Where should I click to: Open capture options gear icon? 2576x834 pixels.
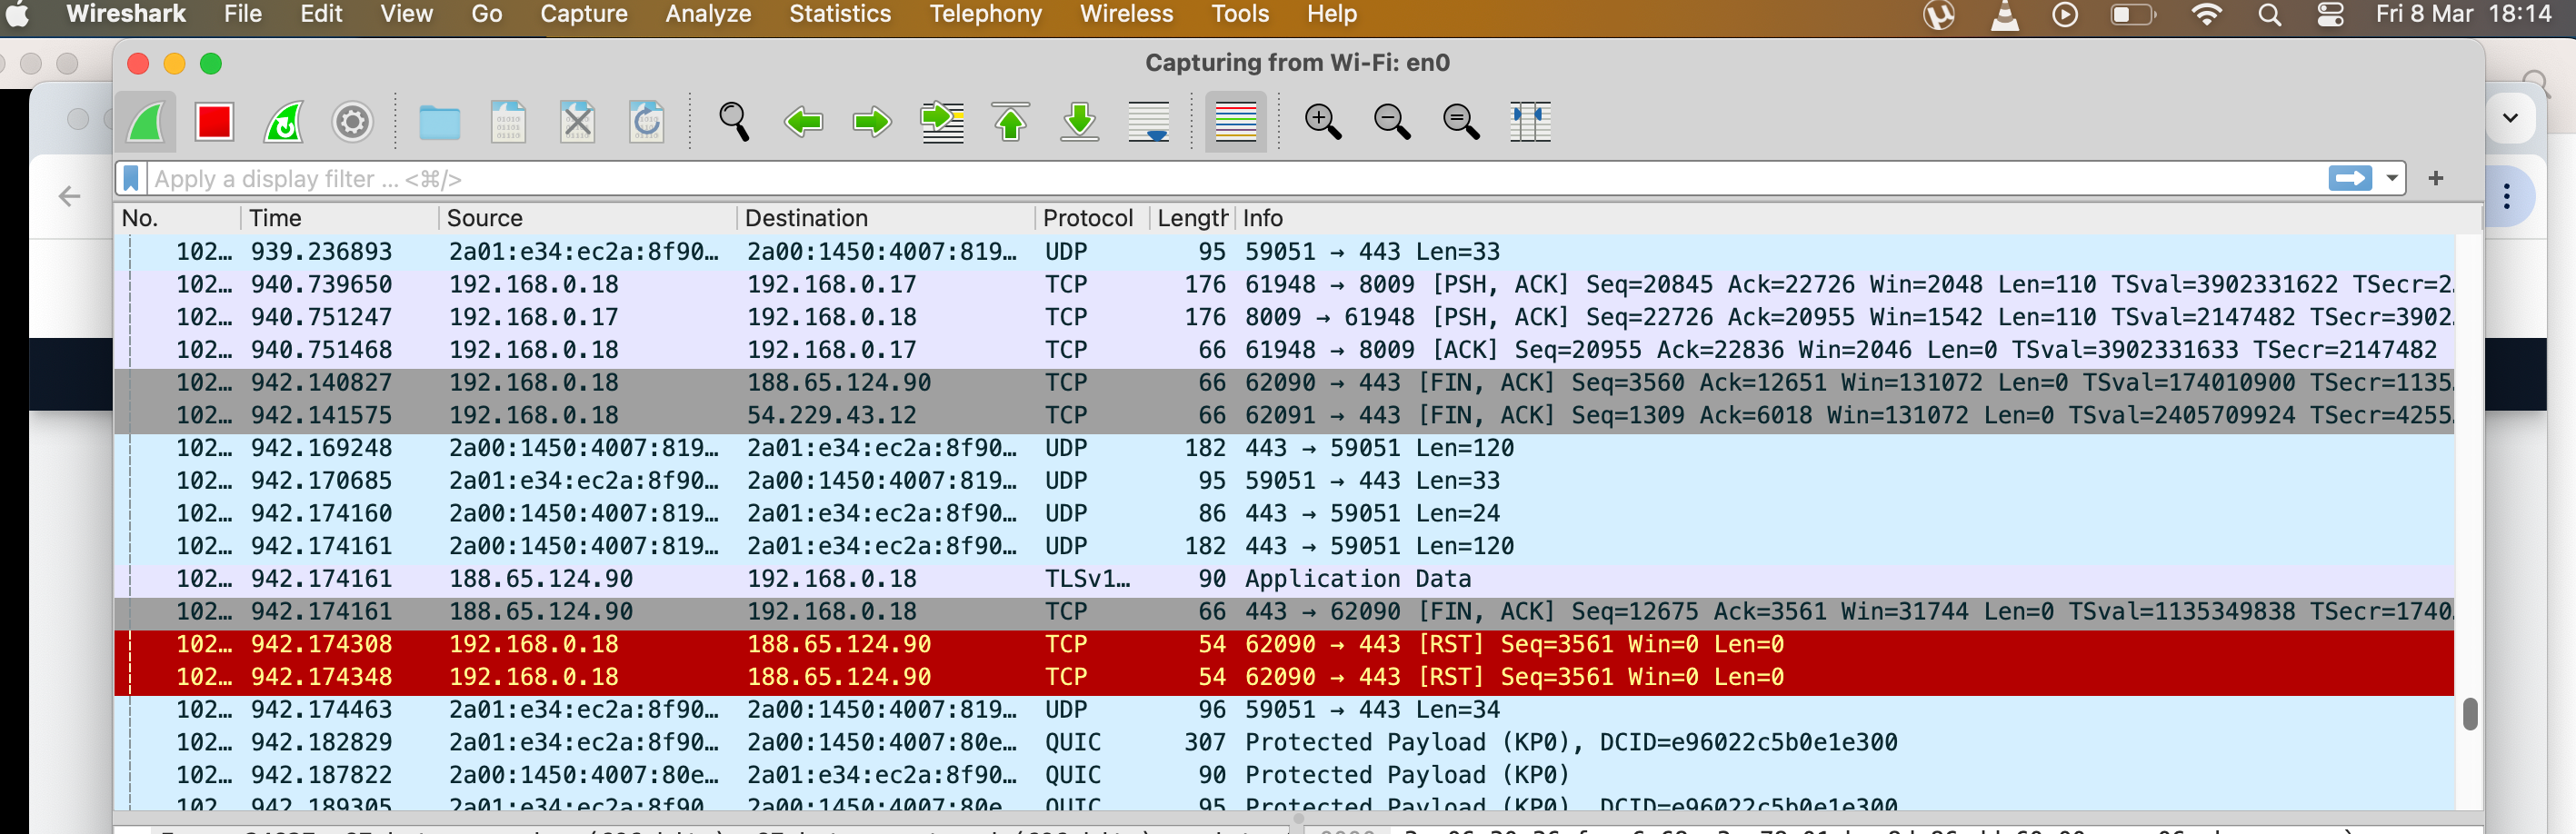coord(352,122)
